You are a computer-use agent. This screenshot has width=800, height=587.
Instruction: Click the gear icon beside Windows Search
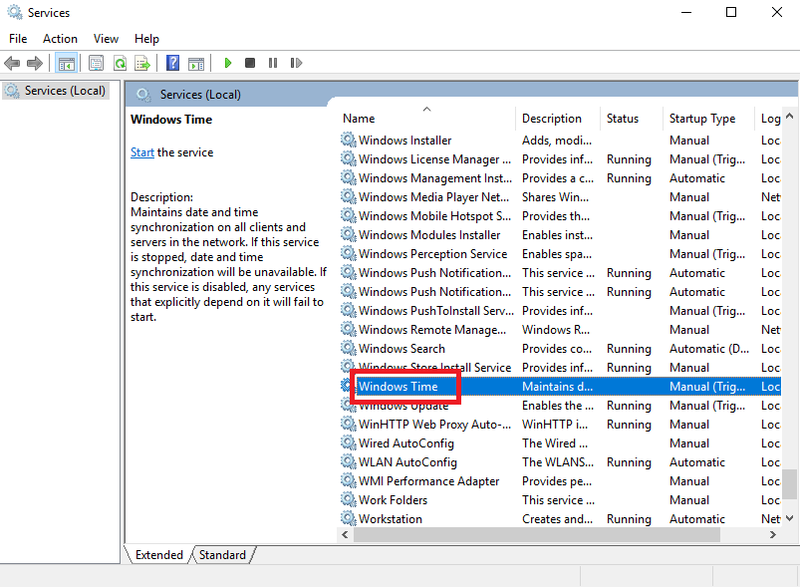point(348,348)
